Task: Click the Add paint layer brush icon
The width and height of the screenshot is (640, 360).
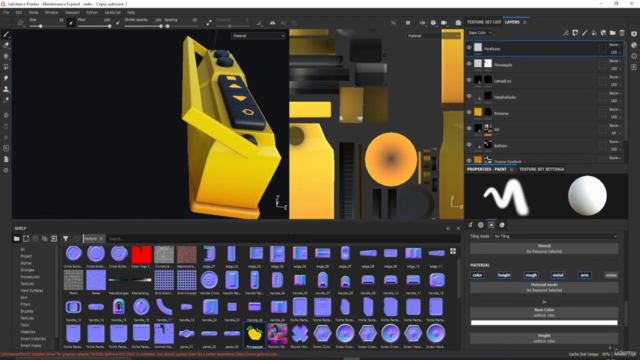Action: point(584,33)
